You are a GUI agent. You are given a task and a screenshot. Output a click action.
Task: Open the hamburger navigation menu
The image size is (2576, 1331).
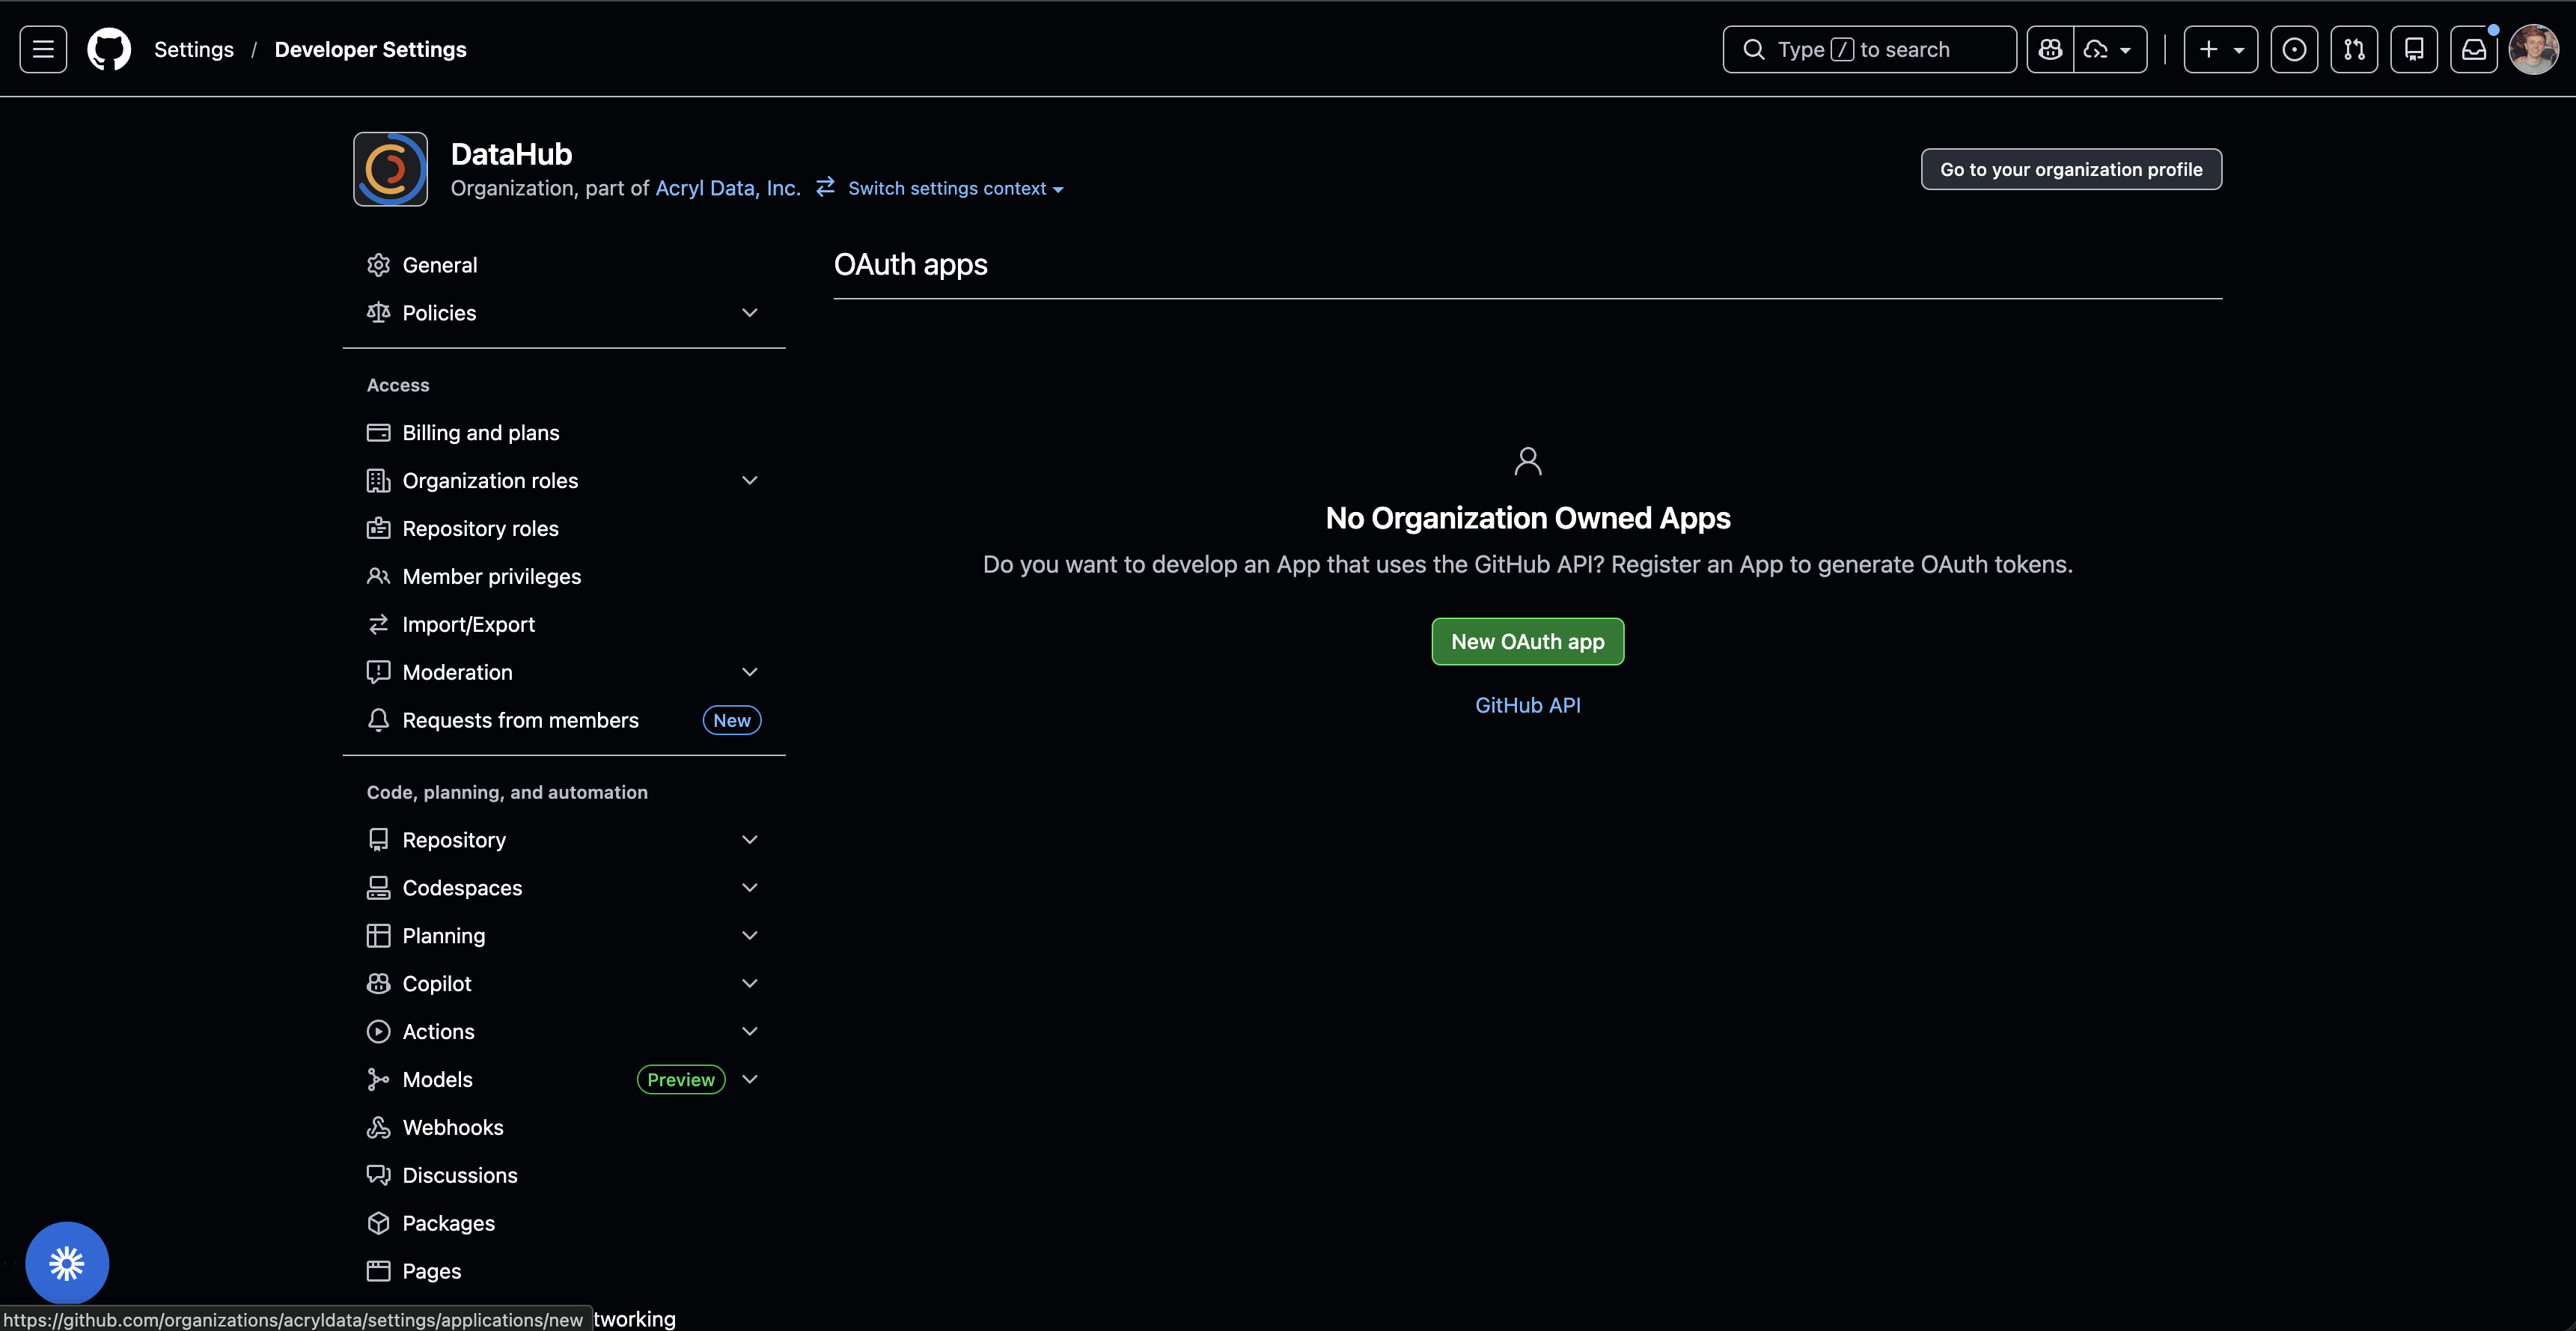(x=43, y=49)
